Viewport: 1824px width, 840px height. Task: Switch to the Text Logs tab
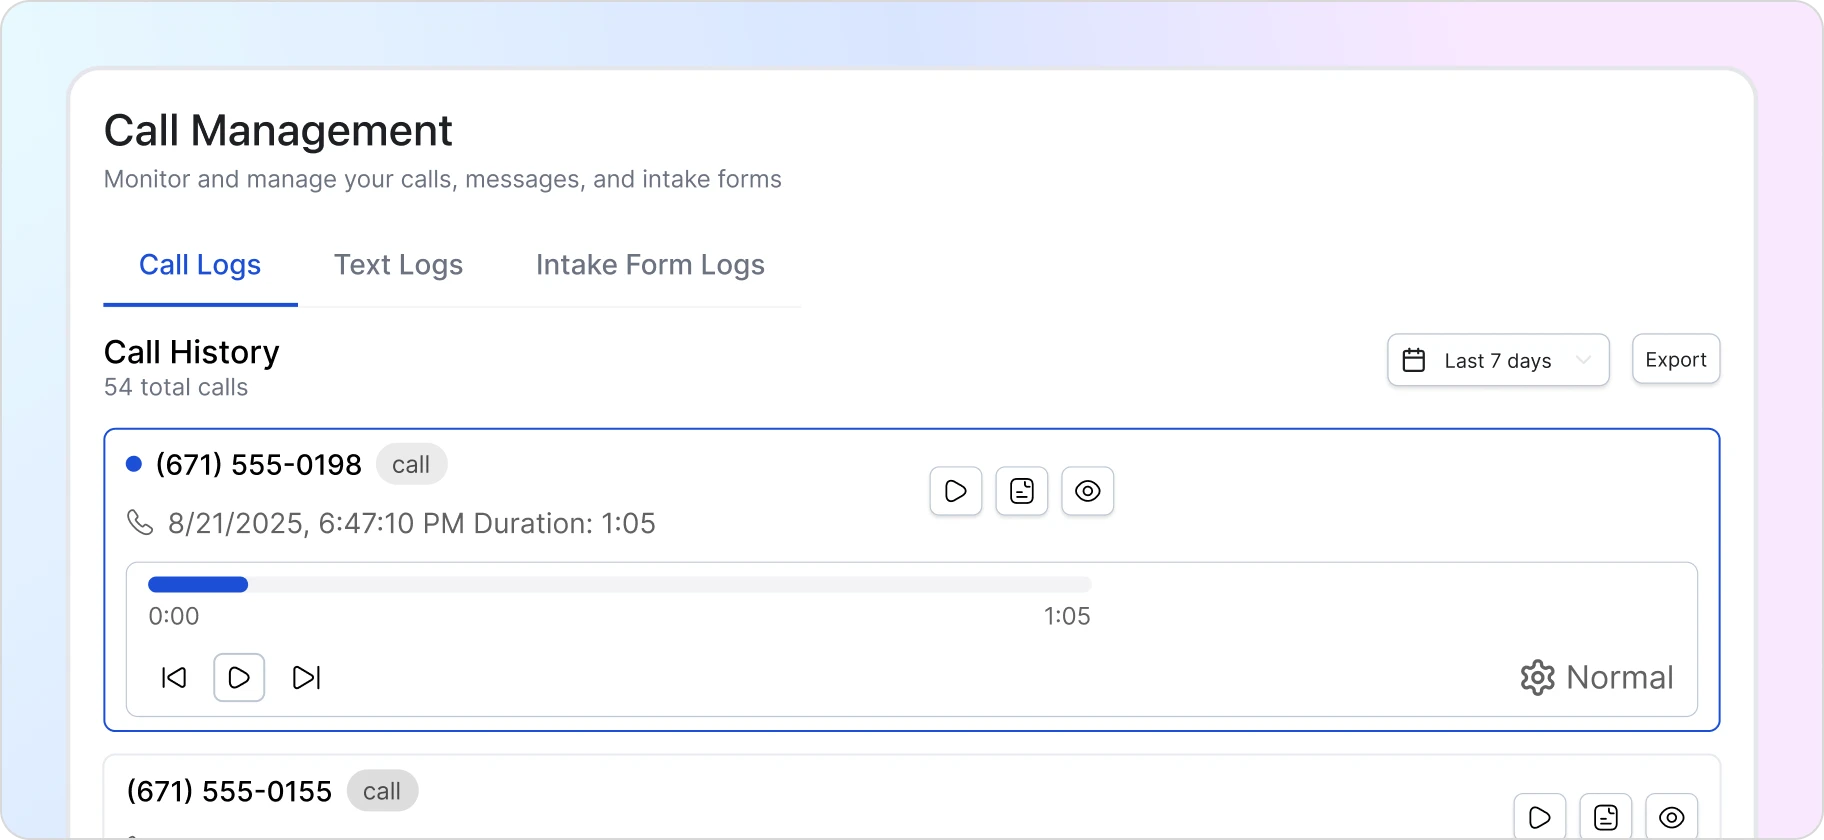click(398, 265)
